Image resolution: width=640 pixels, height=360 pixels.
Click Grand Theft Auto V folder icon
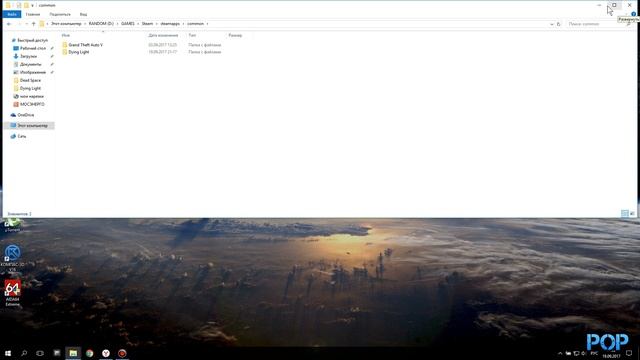64,45
